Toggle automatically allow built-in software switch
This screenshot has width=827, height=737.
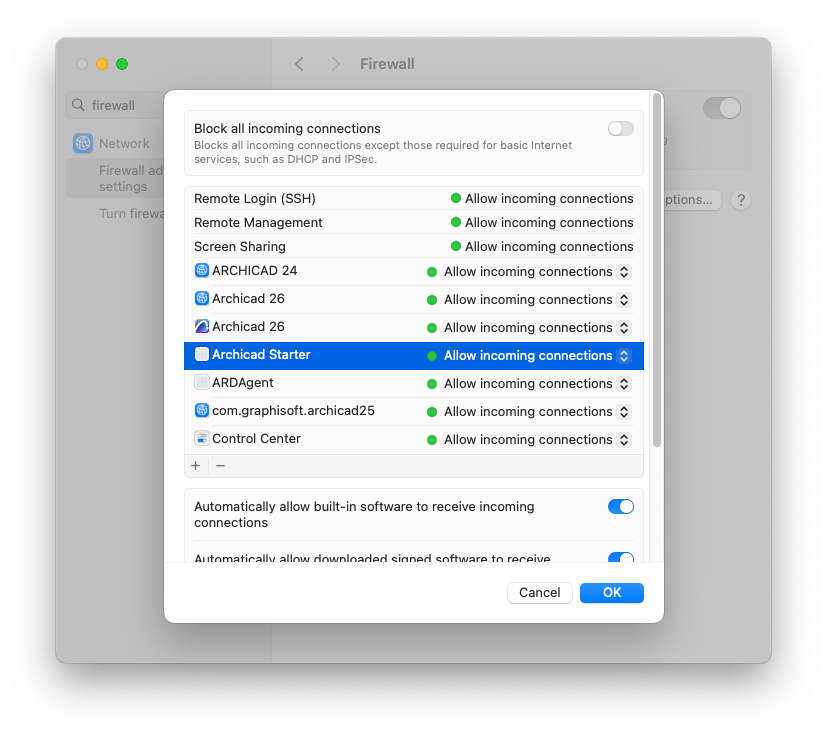click(621, 506)
